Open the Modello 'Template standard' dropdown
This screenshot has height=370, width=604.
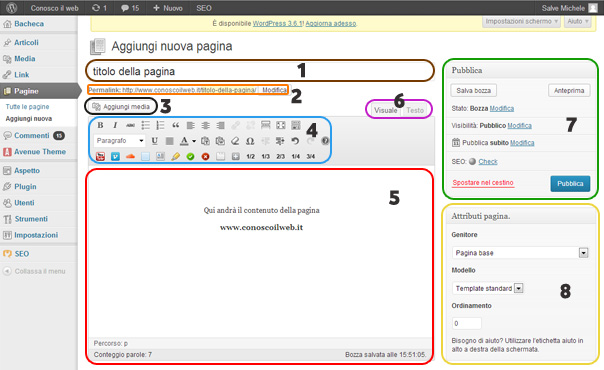487,288
